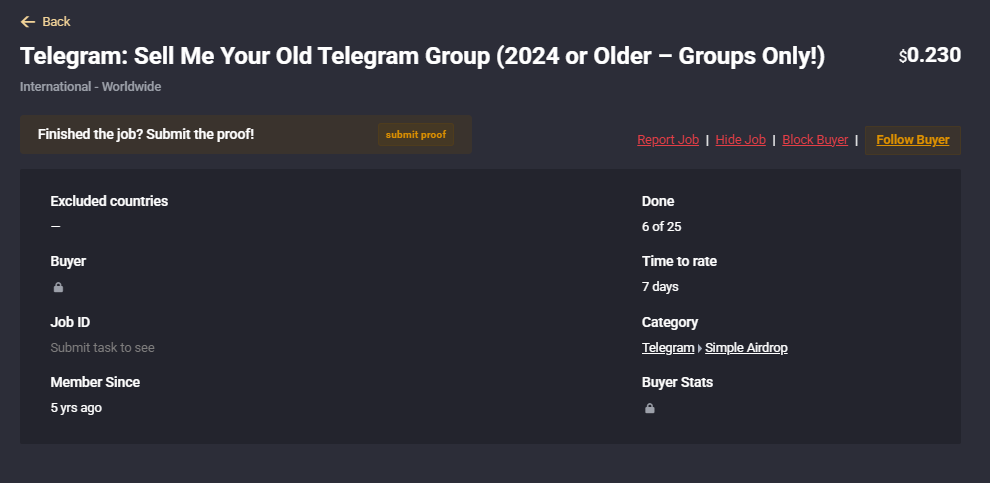Click the arrow between Telegram and Simple Airdrop
The image size is (990, 483).
click(700, 348)
